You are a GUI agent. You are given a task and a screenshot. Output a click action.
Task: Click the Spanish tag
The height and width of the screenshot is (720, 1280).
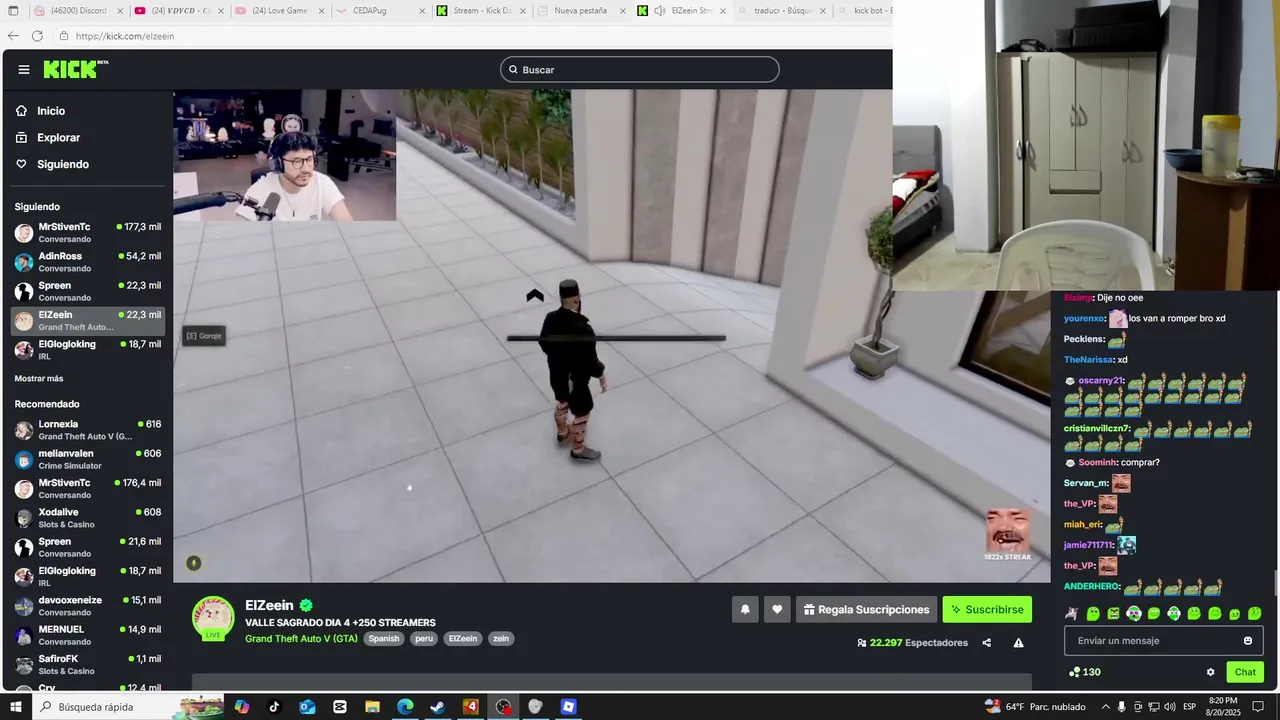click(384, 638)
